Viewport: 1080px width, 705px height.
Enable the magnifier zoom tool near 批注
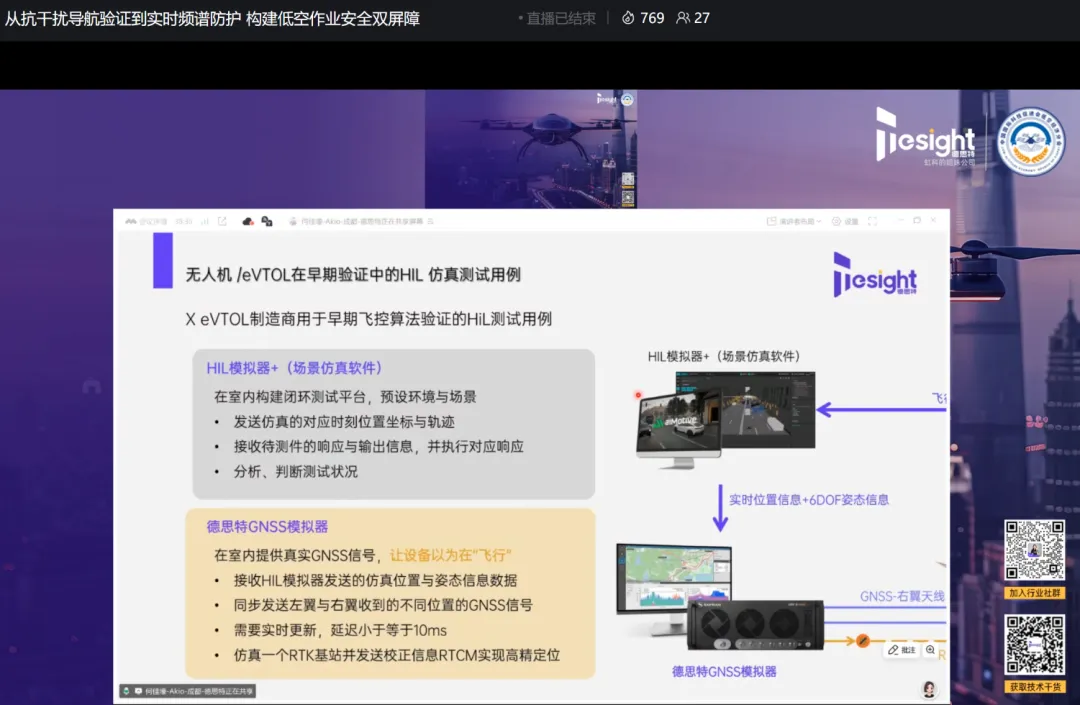tap(930, 649)
